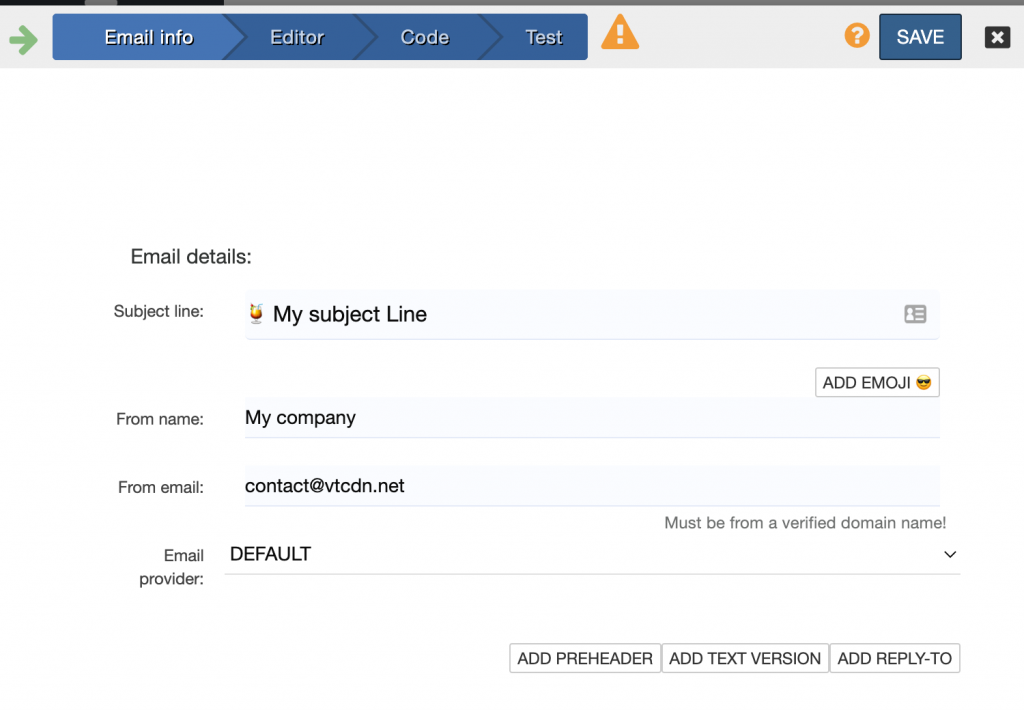Image resolution: width=1024 pixels, height=710 pixels.
Task: Close the email editor with X icon
Action: [997, 37]
